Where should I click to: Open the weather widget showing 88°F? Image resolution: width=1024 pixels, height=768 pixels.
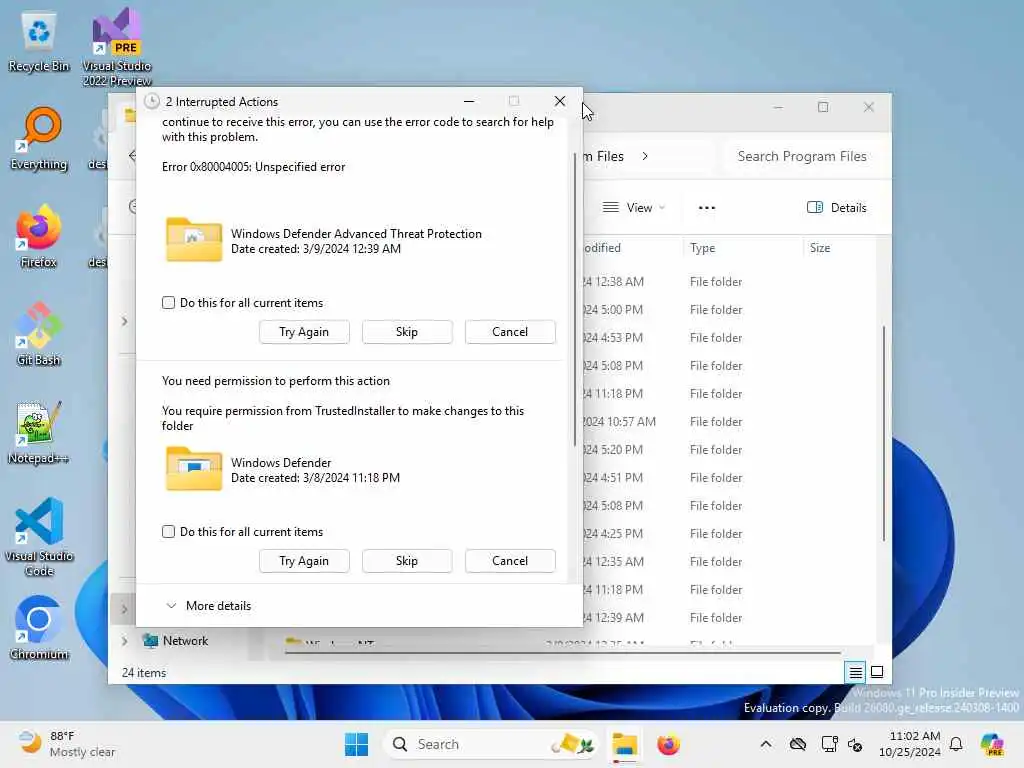67,744
